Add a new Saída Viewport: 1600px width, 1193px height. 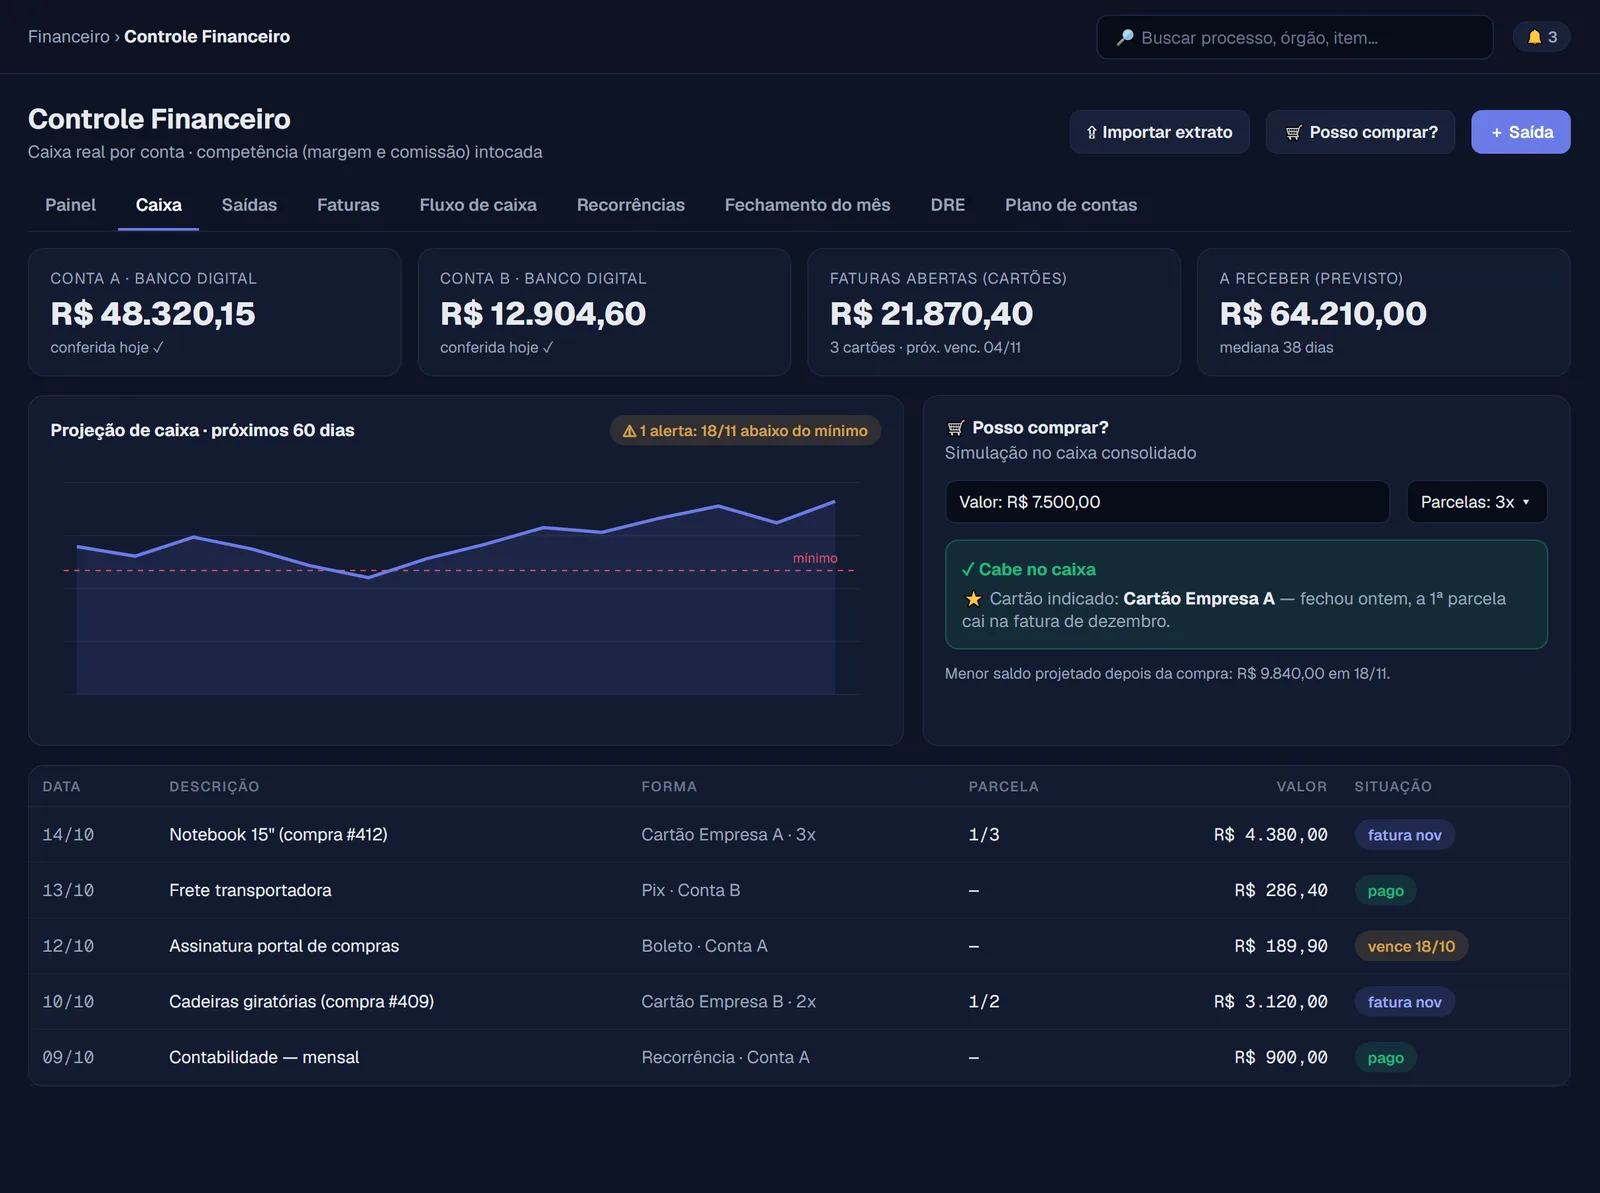[1520, 132]
